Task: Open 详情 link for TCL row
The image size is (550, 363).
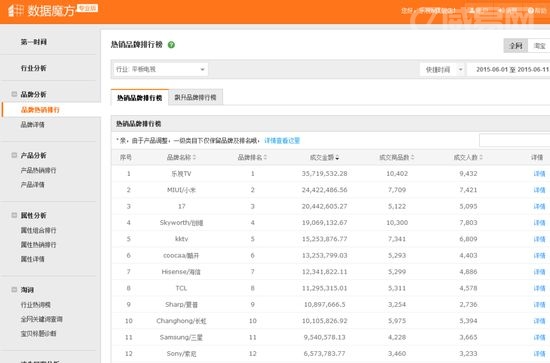Action: point(539,288)
